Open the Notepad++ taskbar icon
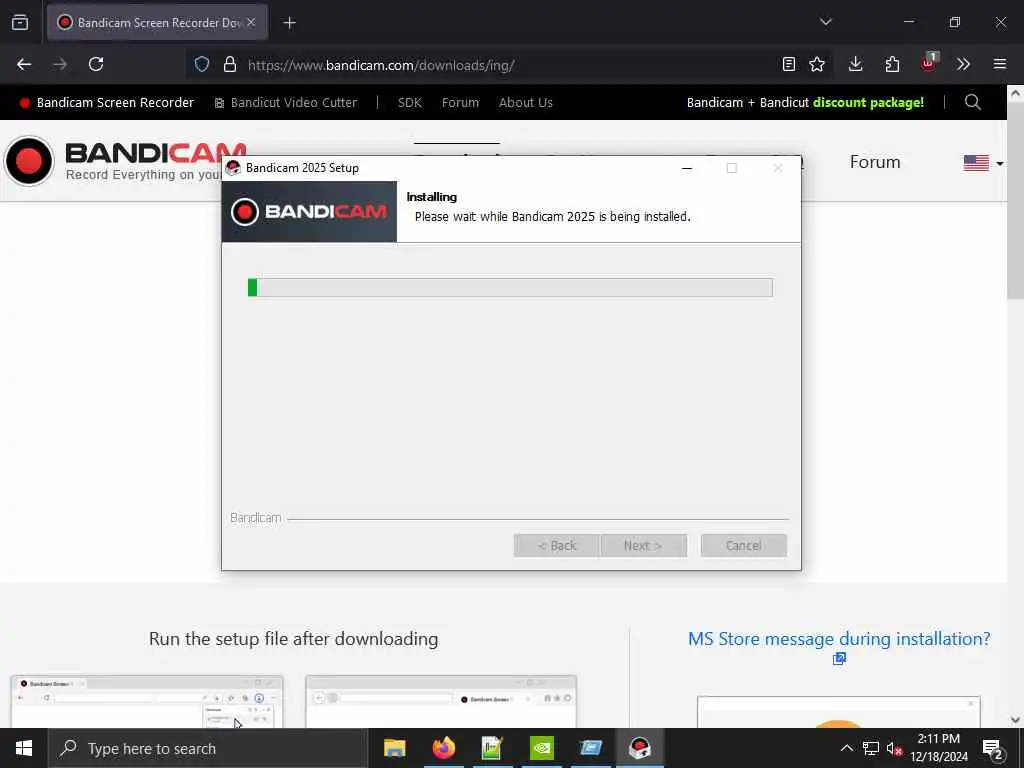Screen dimensions: 1024x768 click(492, 748)
